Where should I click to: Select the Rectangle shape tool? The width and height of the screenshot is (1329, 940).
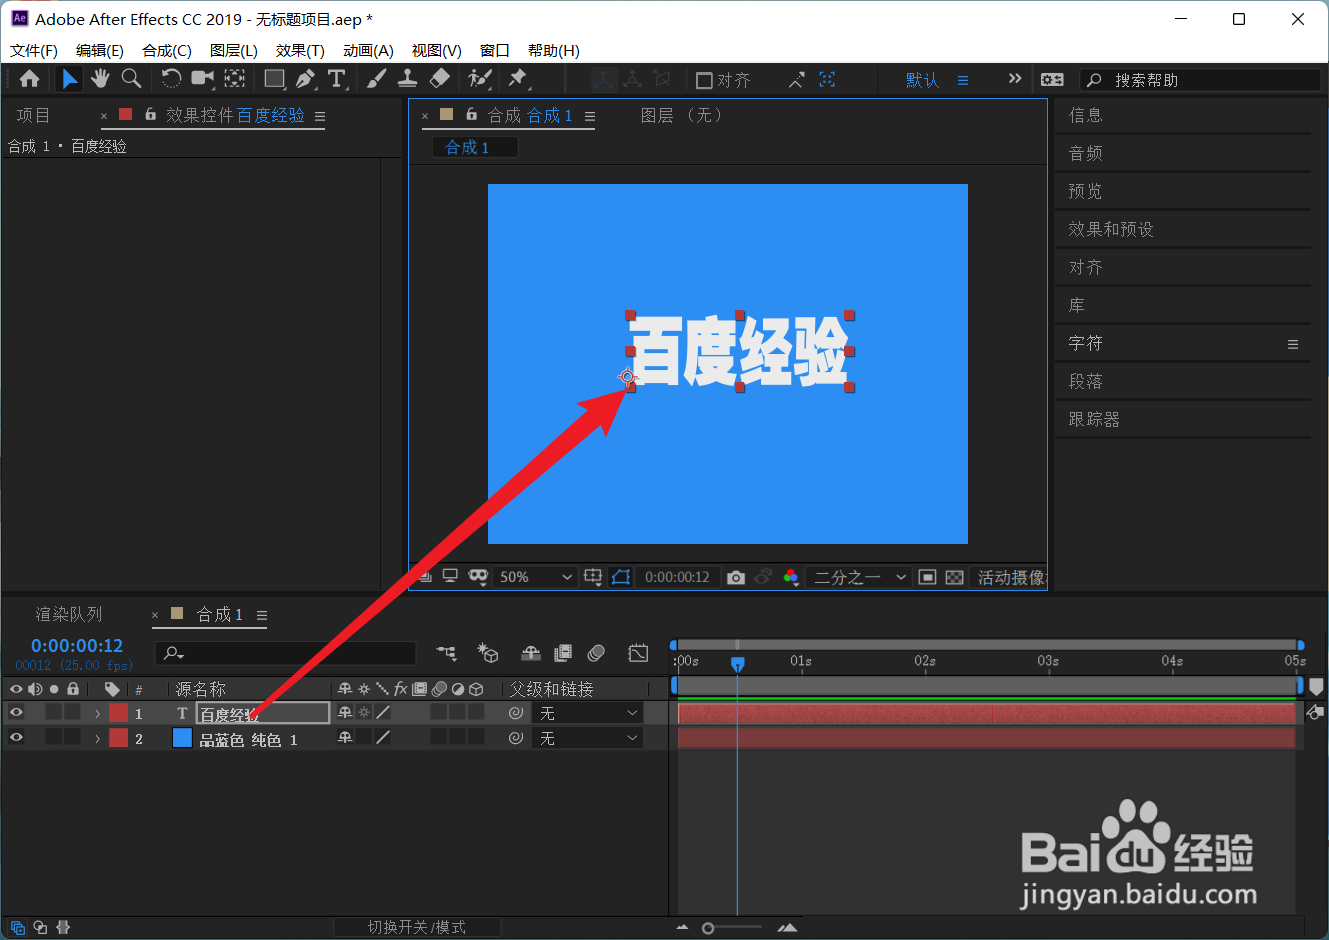coord(274,79)
